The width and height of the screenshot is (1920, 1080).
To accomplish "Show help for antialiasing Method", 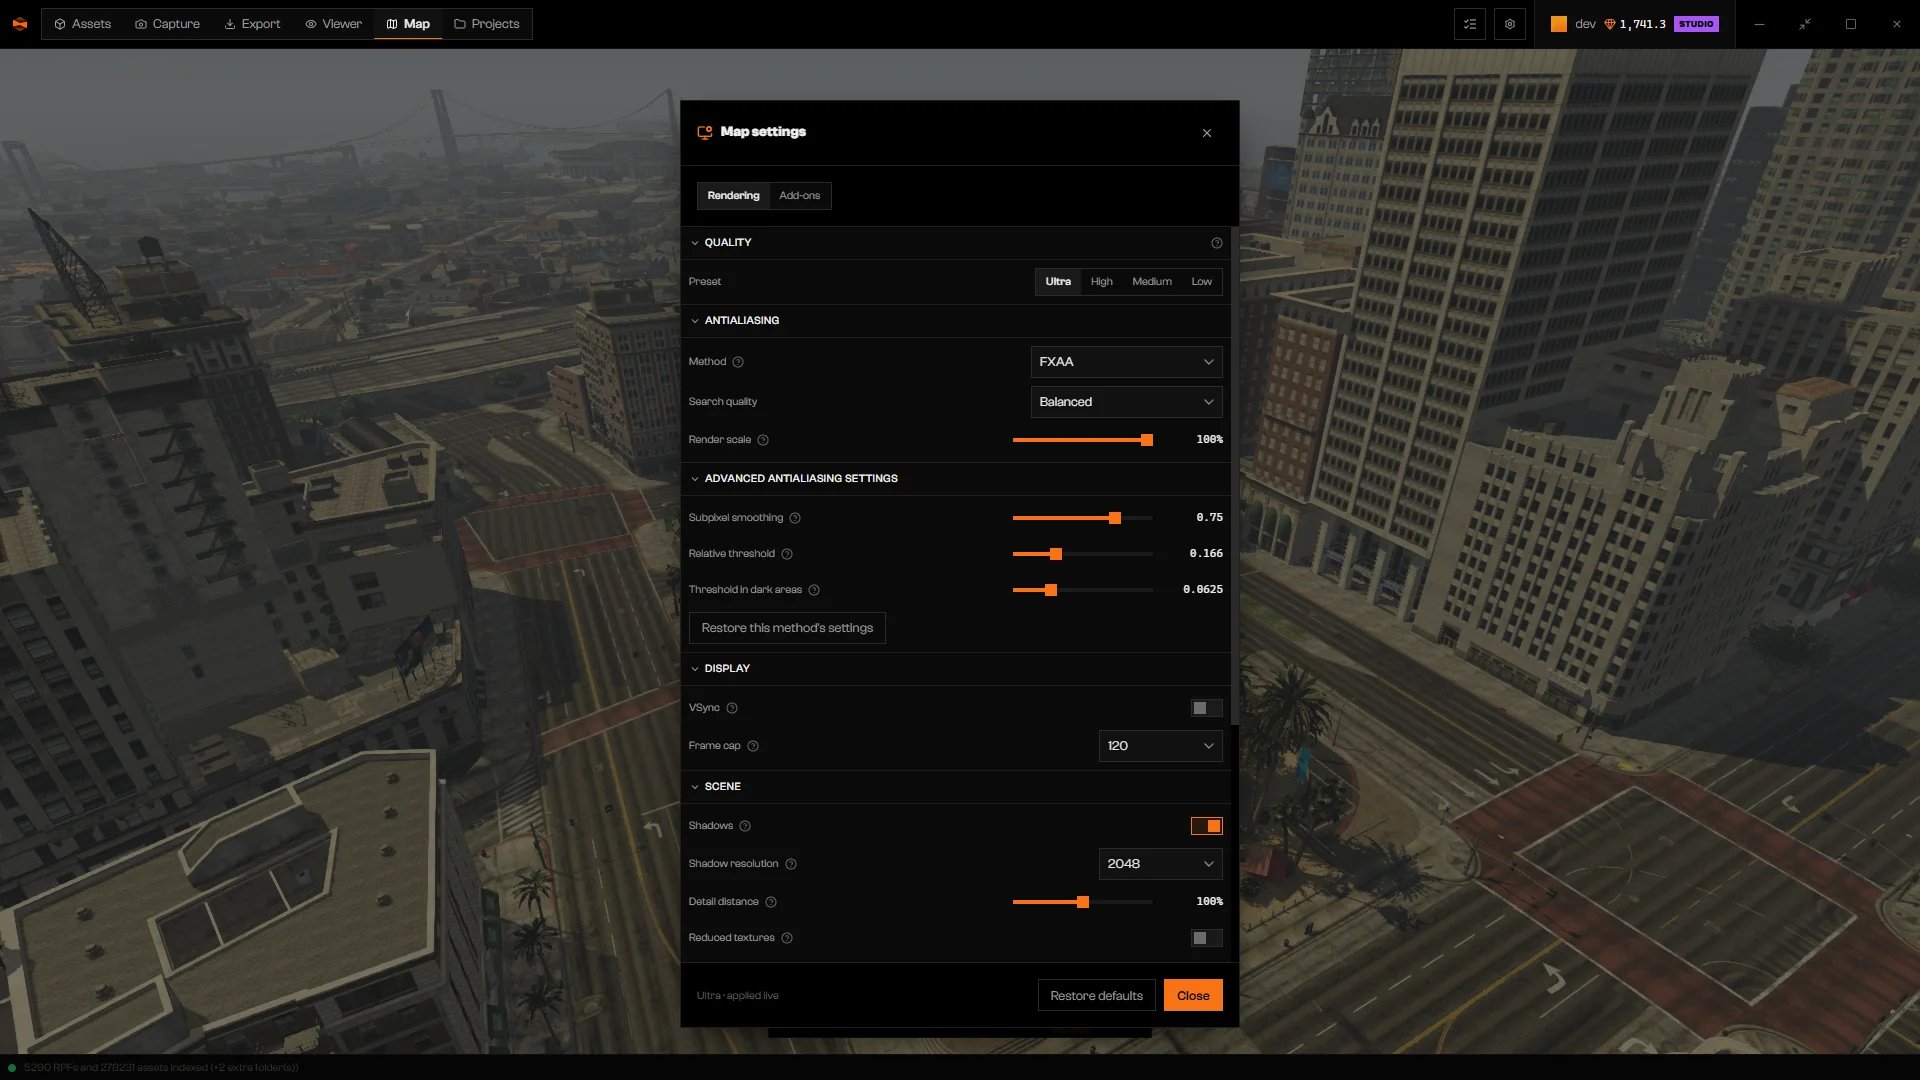I will point(738,362).
